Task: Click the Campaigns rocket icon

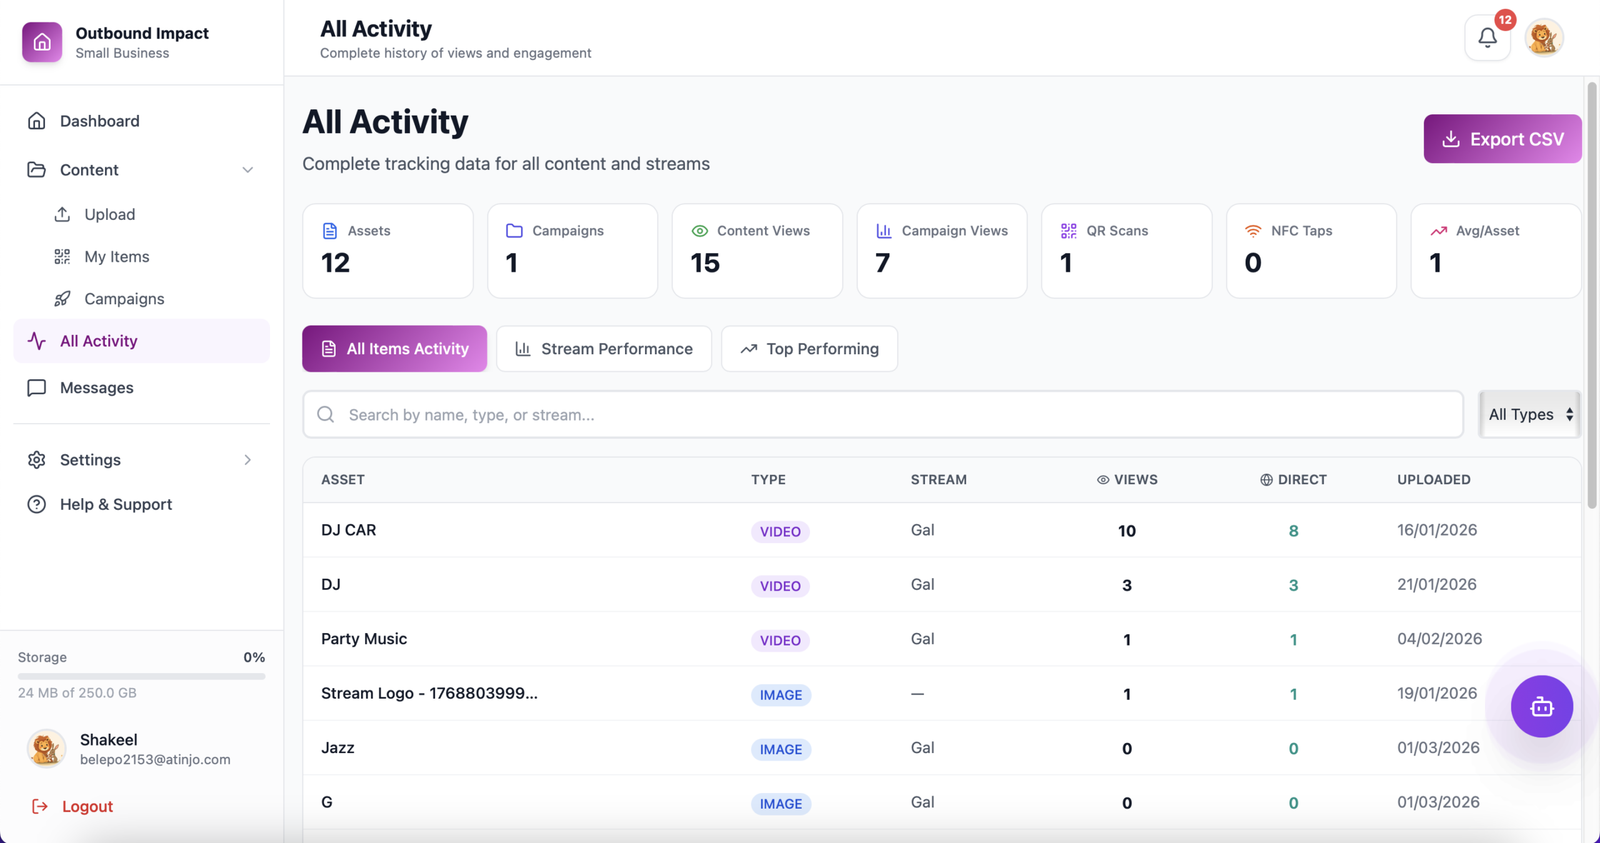Action: pyautogui.click(x=62, y=299)
